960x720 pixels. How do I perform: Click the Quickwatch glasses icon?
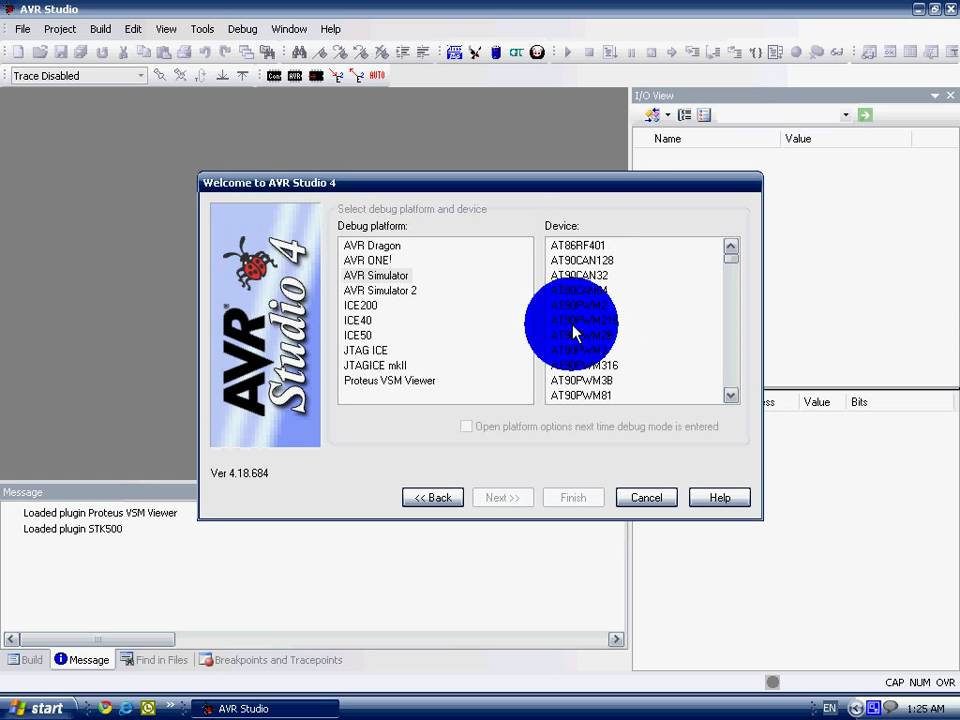[837, 52]
